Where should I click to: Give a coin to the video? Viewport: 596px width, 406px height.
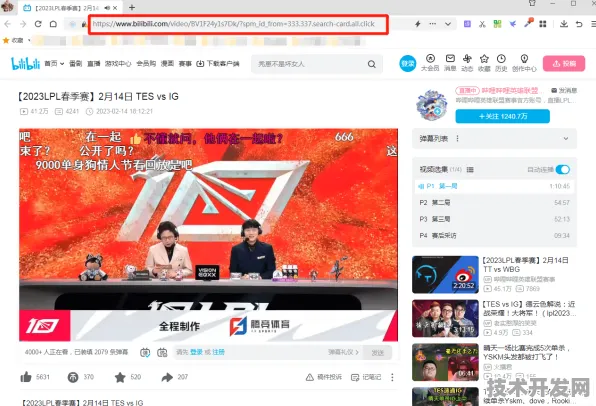(x=73, y=377)
